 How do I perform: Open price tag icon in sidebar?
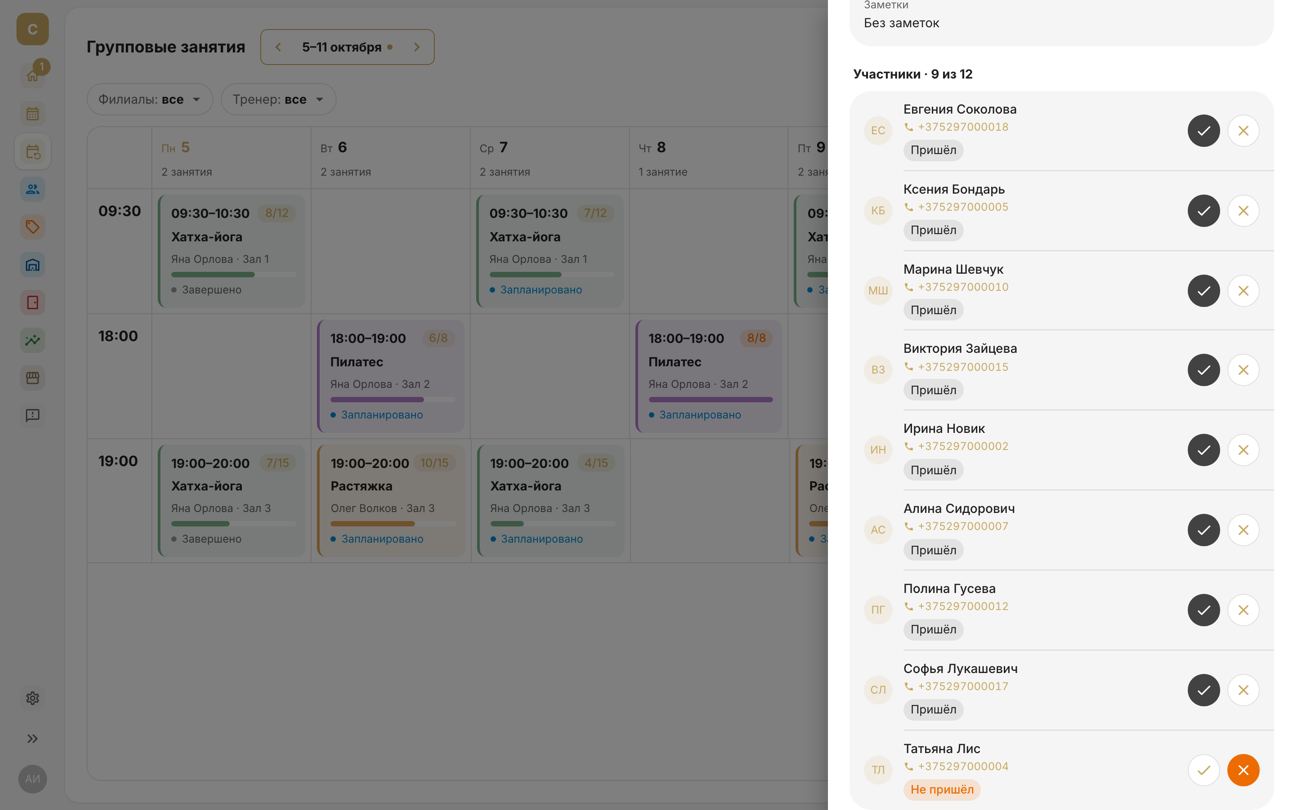33,227
